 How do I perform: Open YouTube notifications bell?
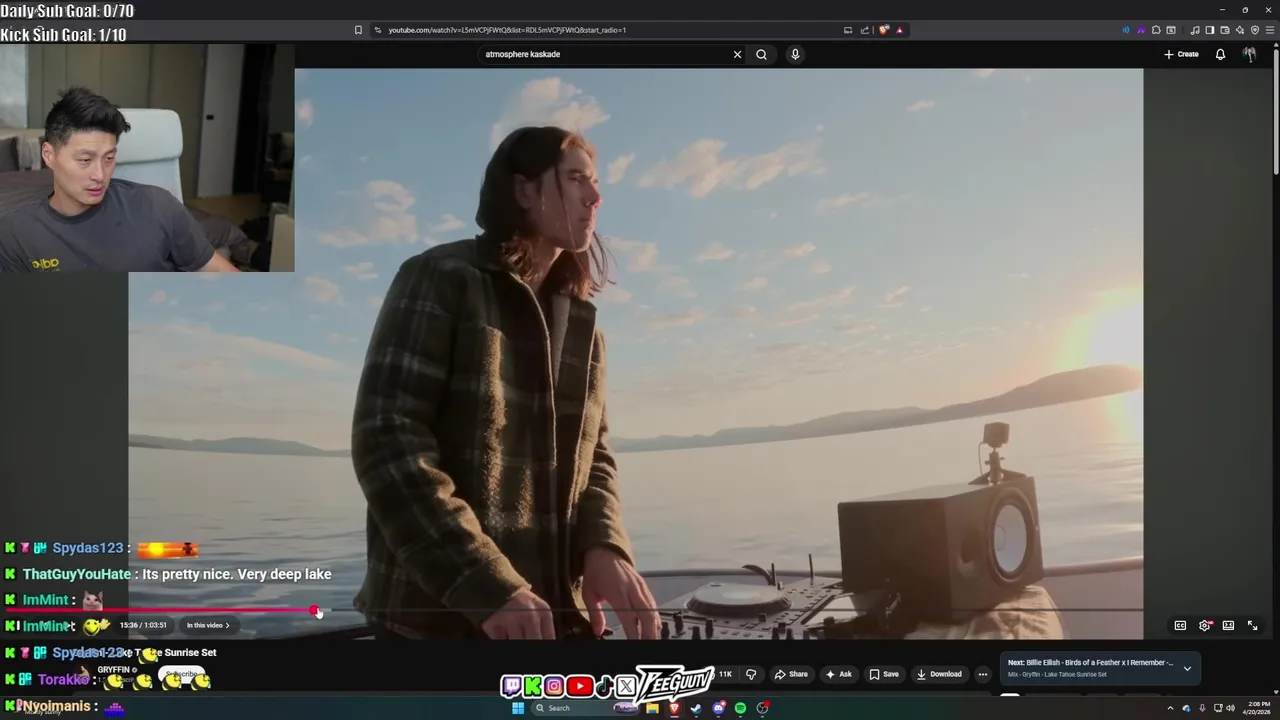1220,54
